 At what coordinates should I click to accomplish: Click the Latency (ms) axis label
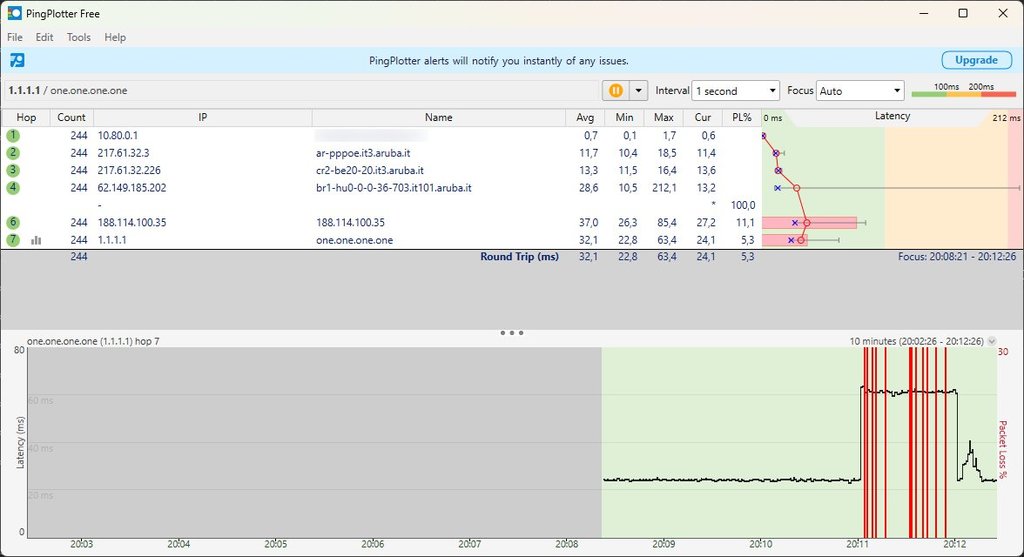(20, 442)
